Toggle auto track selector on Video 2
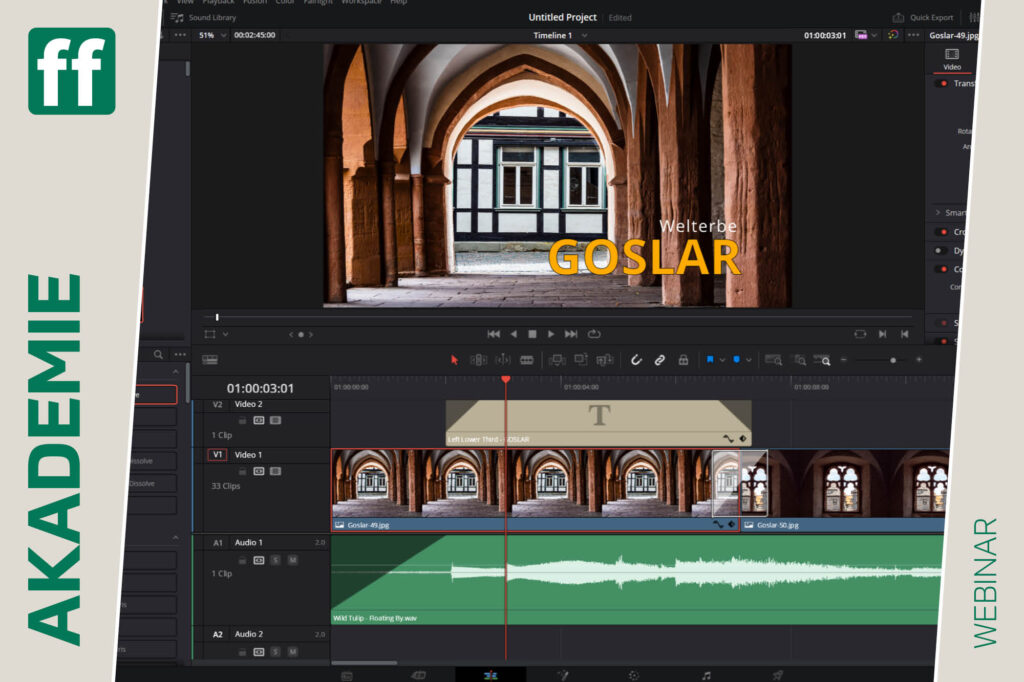 [259, 421]
